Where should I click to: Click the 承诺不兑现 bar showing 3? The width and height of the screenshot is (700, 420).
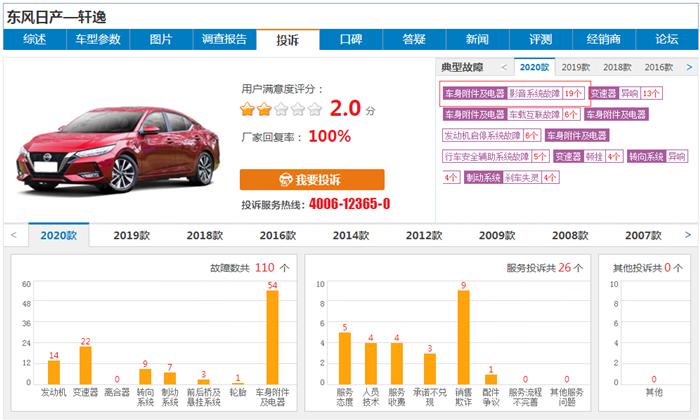coord(429,369)
